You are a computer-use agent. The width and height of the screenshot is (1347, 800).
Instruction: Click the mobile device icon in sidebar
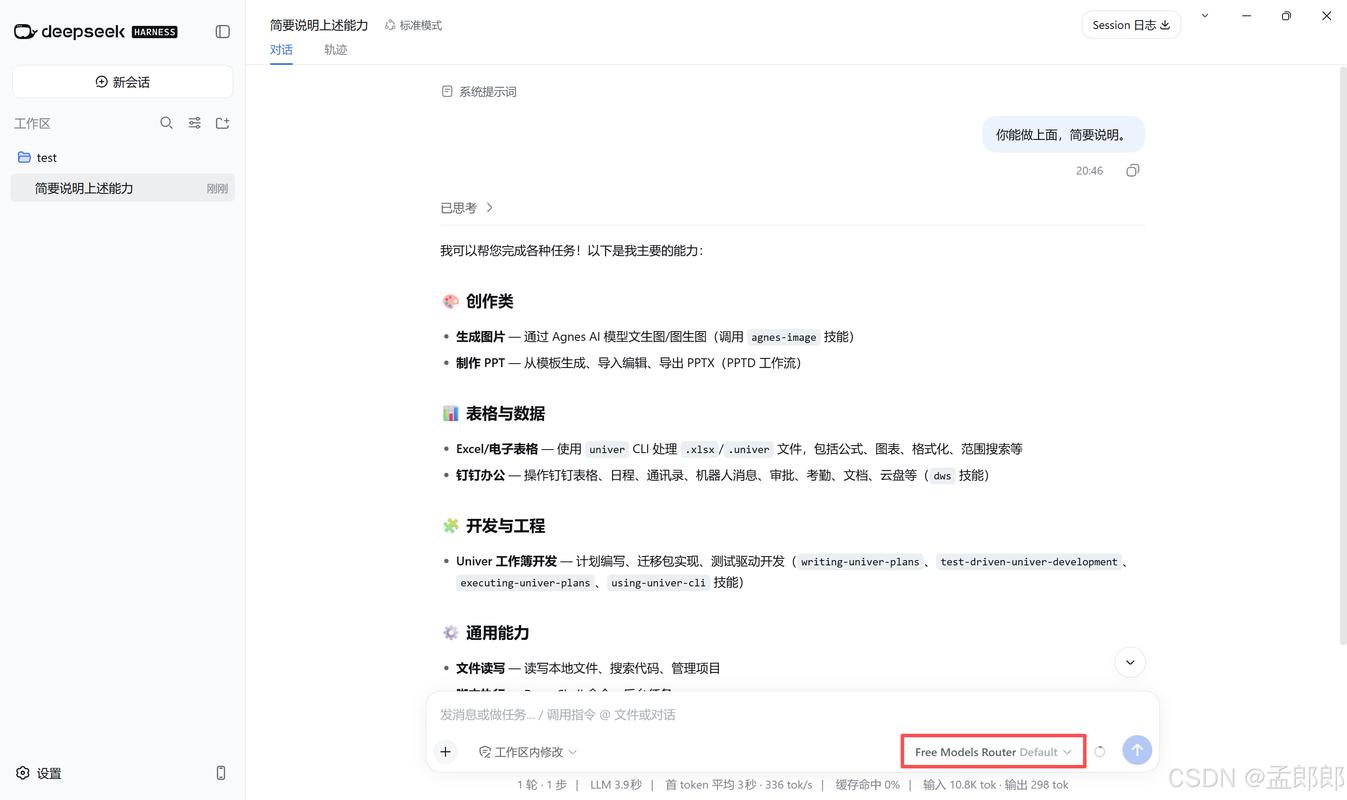click(x=221, y=773)
